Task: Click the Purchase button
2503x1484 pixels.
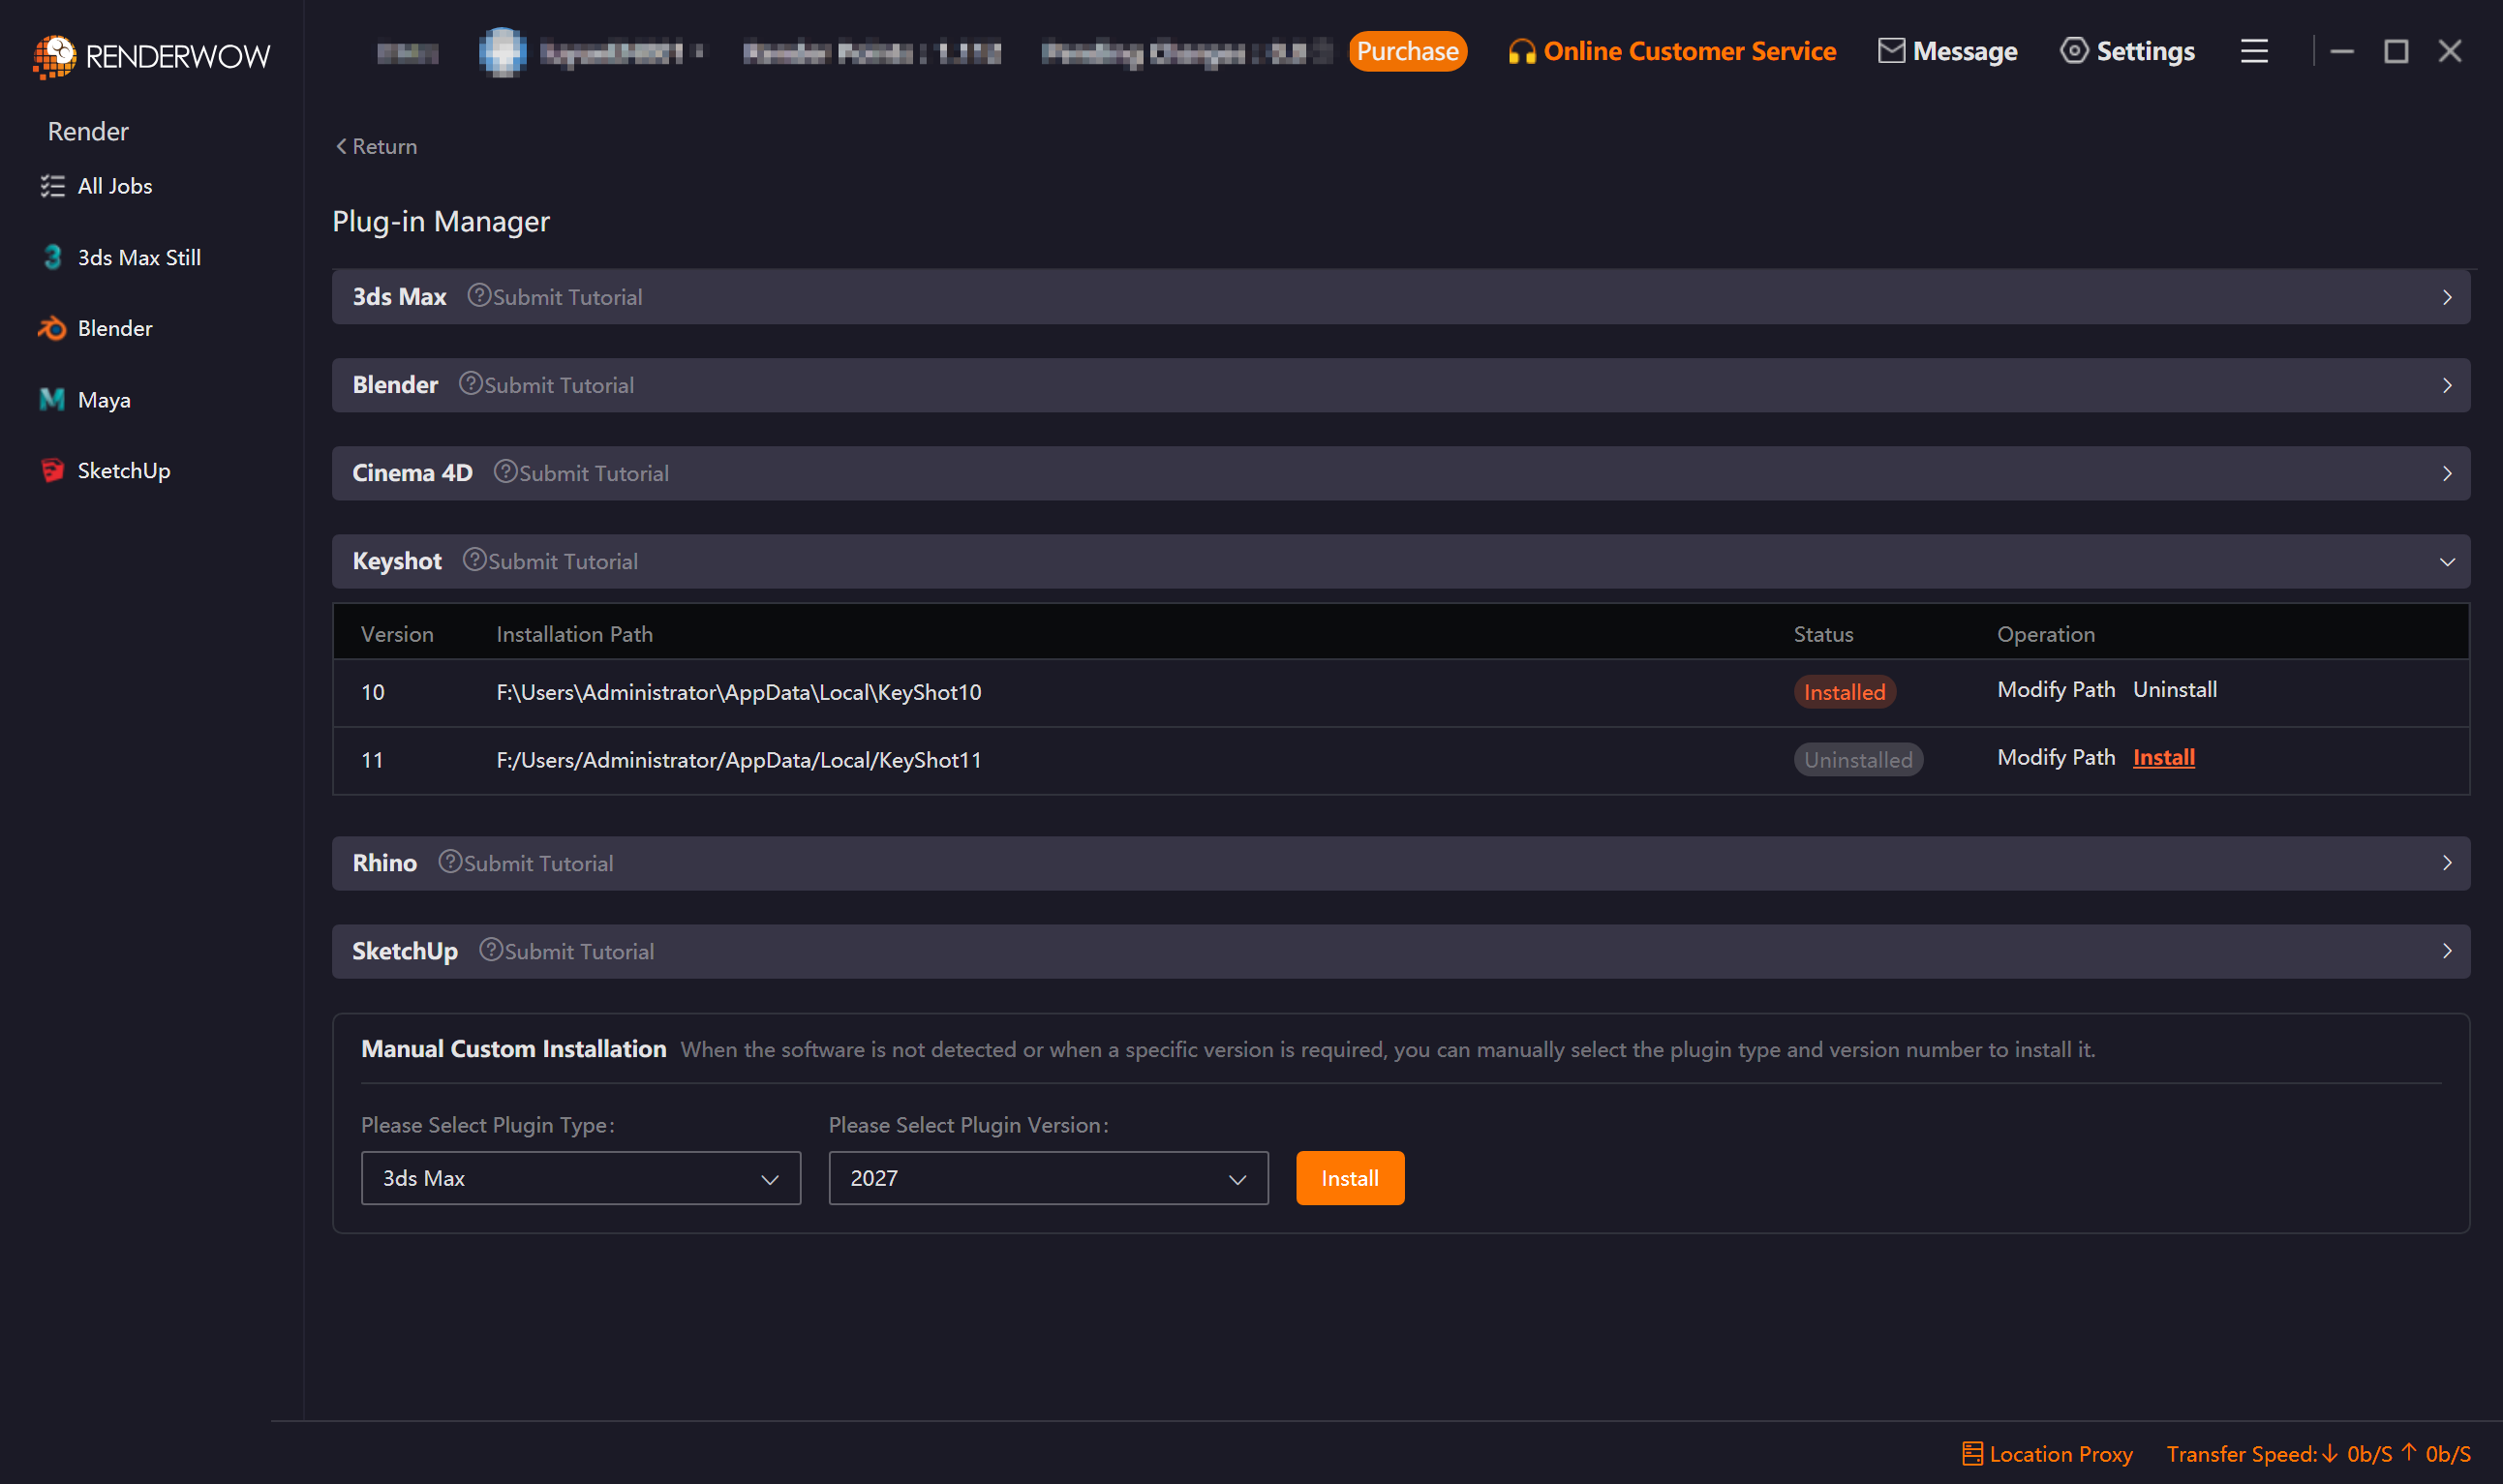Action: [1408, 51]
